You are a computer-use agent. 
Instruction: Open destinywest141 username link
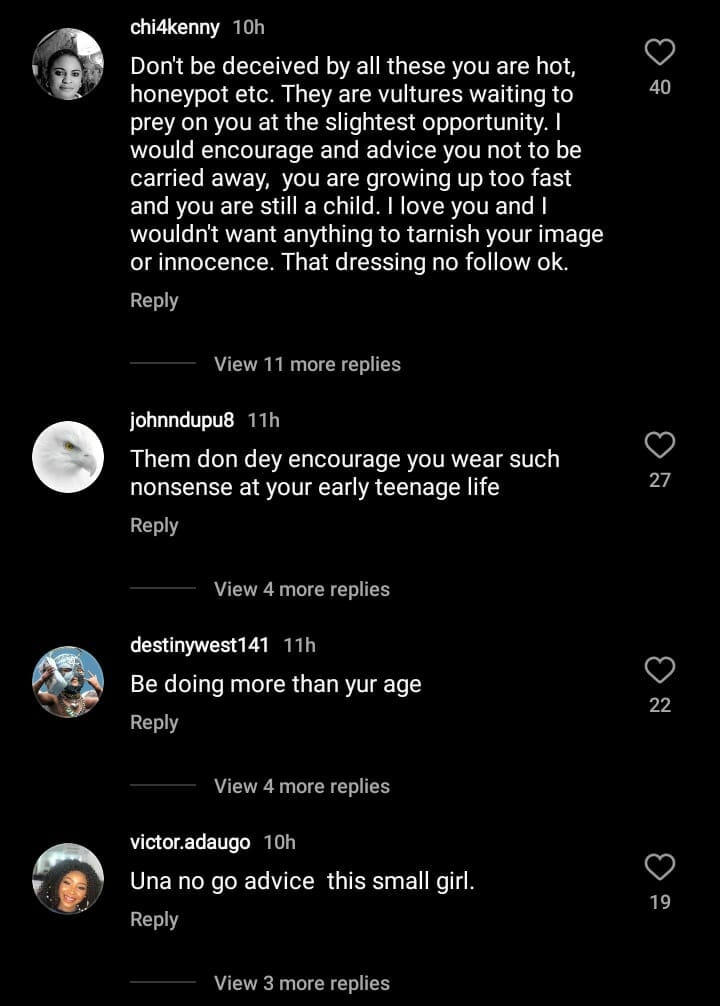(x=200, y=645)
